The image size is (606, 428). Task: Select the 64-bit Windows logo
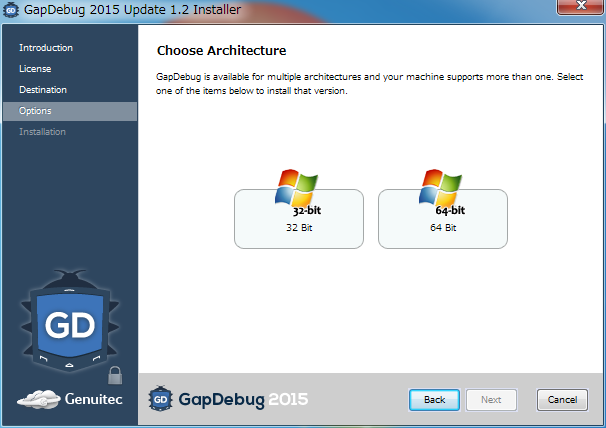(x=442, y=186)
